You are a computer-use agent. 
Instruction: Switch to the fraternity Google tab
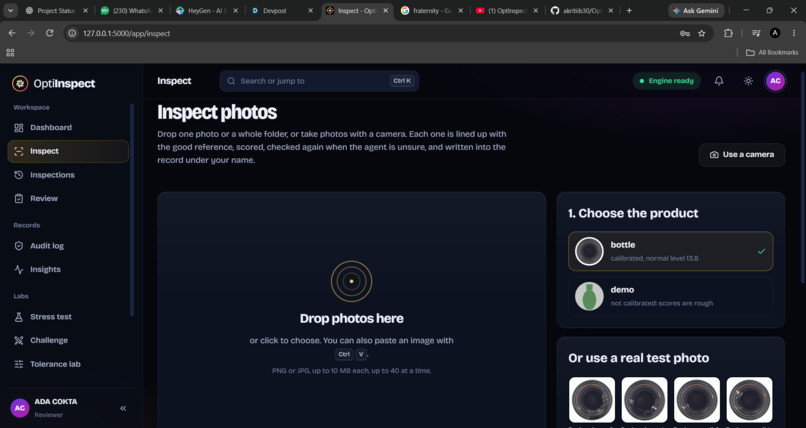point(432,11)
